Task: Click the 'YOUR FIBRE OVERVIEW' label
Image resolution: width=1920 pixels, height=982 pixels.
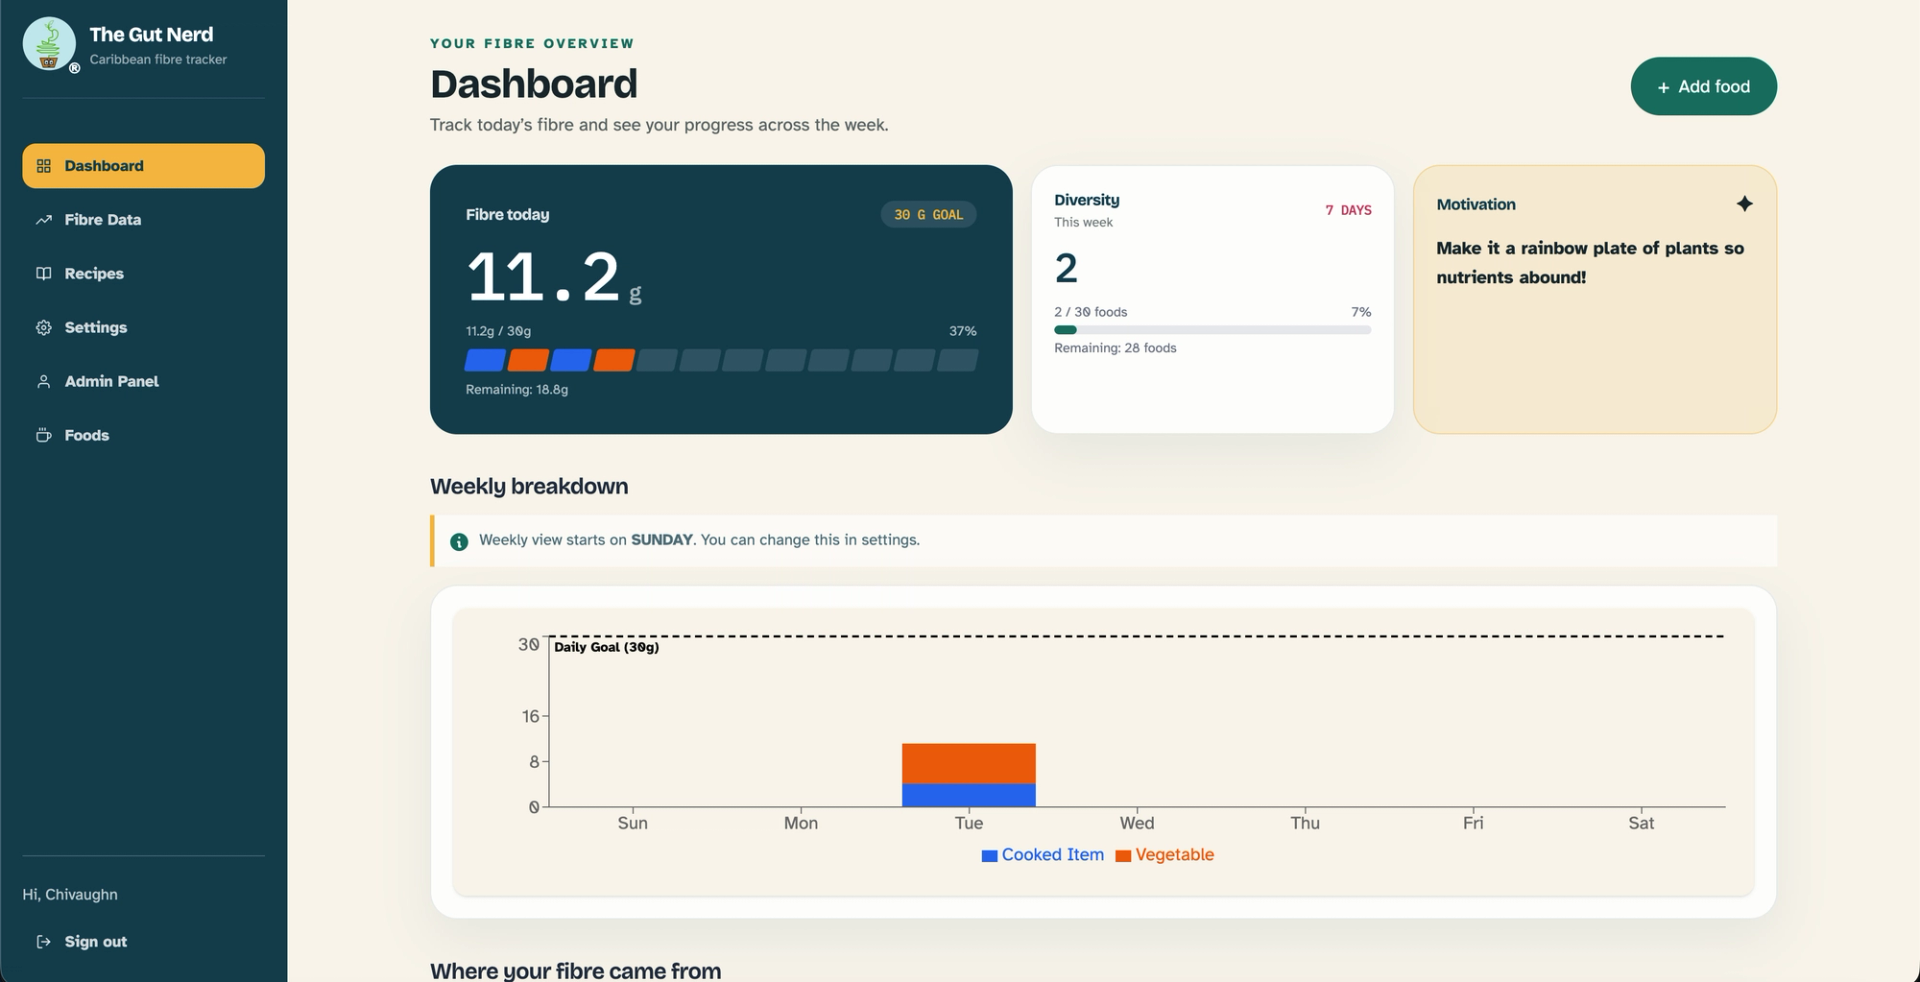Action: coord(532,44)
